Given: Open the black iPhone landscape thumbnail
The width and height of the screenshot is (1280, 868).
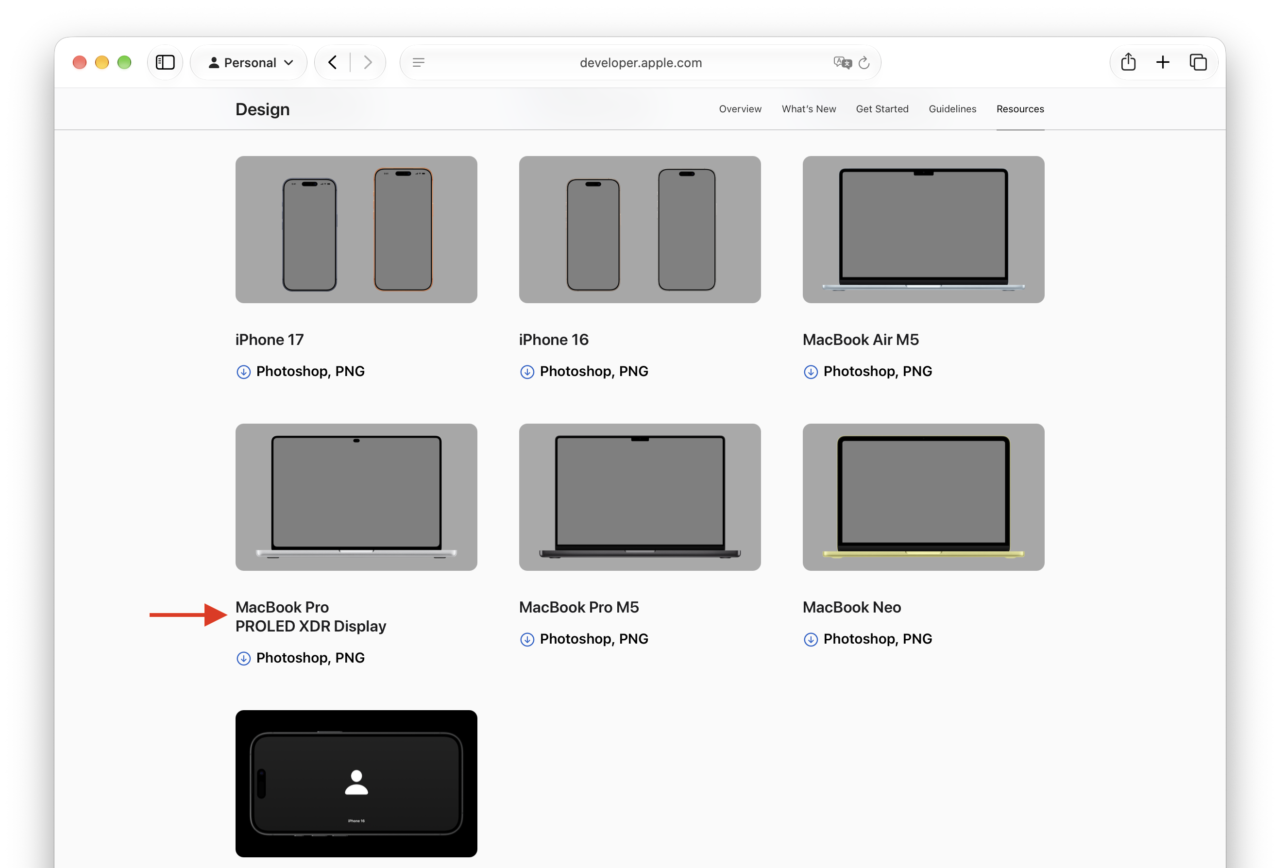Looking at the screenshot, I should tap(356, 784).
